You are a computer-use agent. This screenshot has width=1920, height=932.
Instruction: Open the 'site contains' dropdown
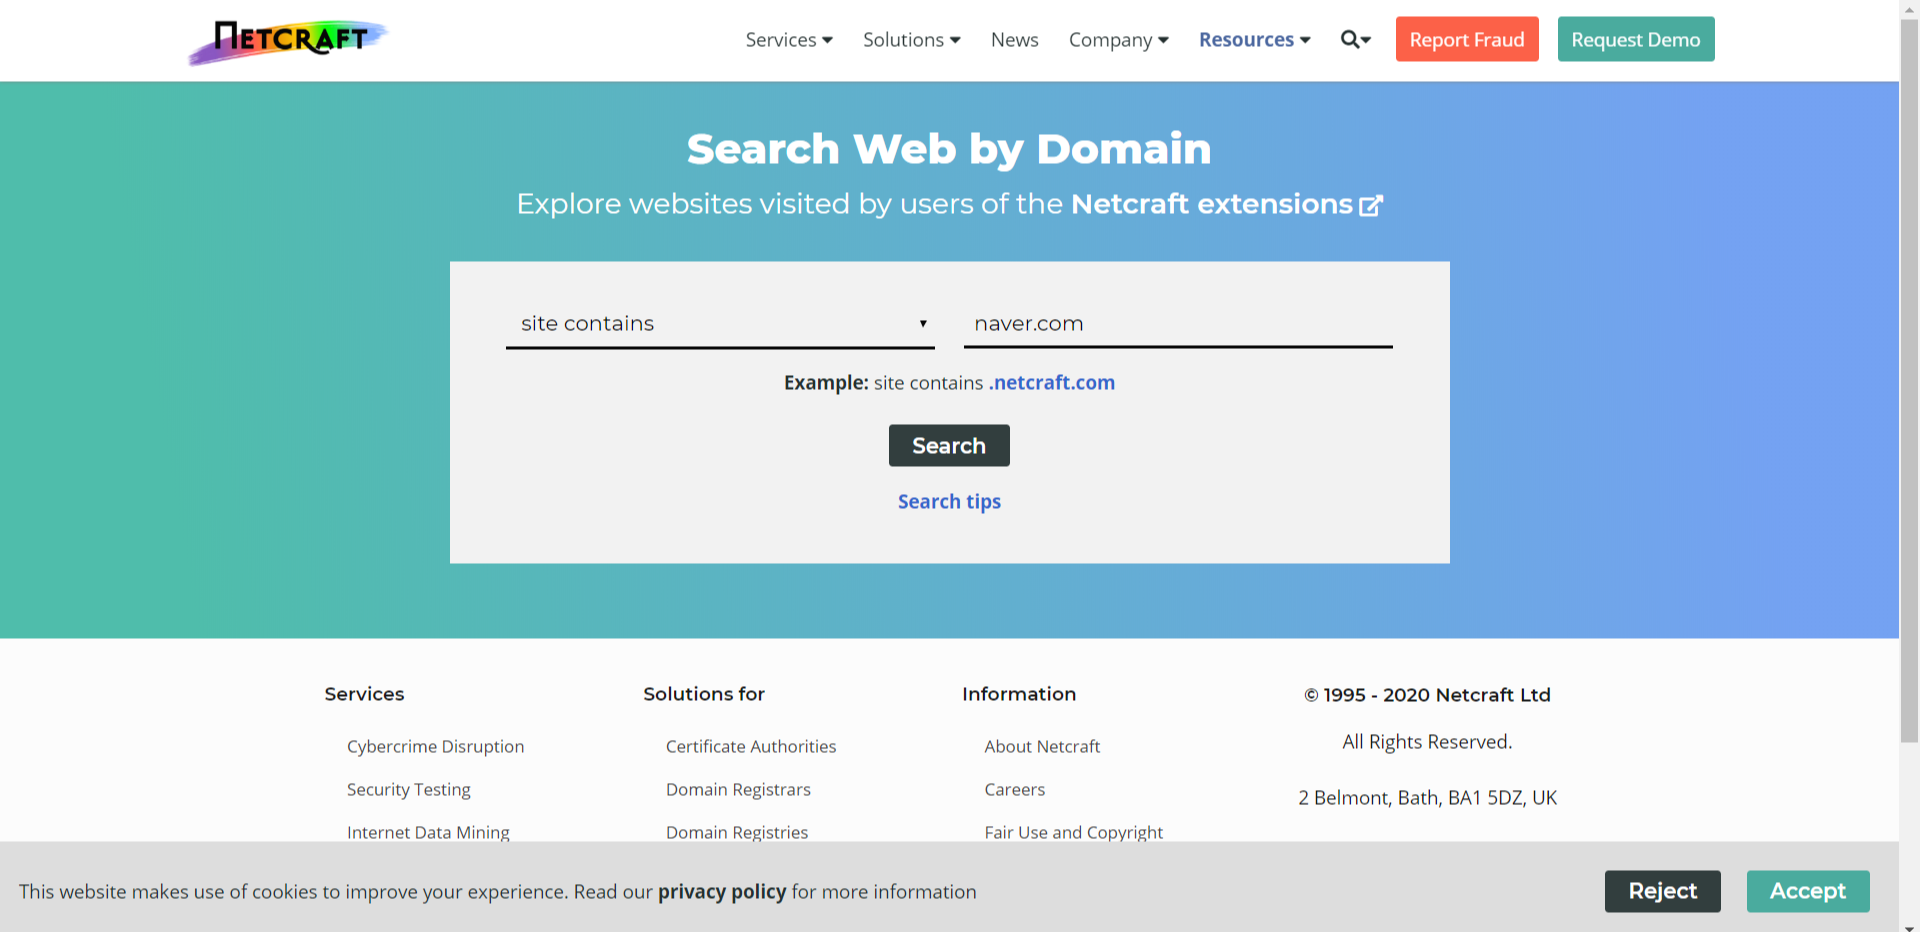coord(720,324)
